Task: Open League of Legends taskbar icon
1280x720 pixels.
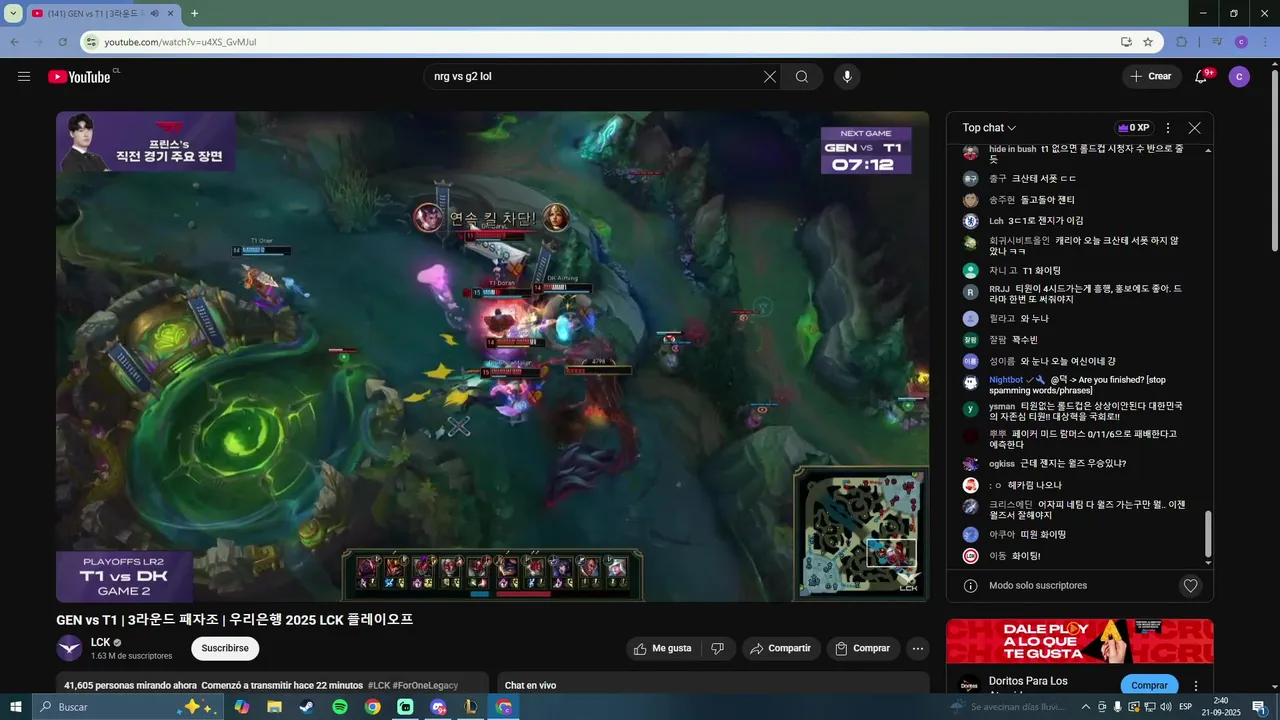Action: [x=471, y=707]
